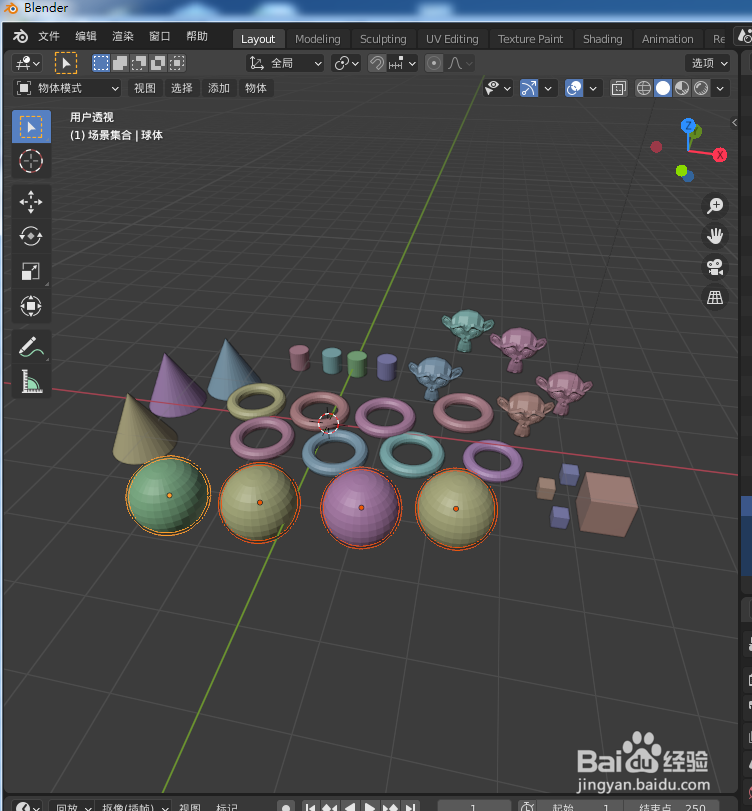Select the Annotate tool
The height and width of the screenshot is (811, 752).
tap(31, 347)
